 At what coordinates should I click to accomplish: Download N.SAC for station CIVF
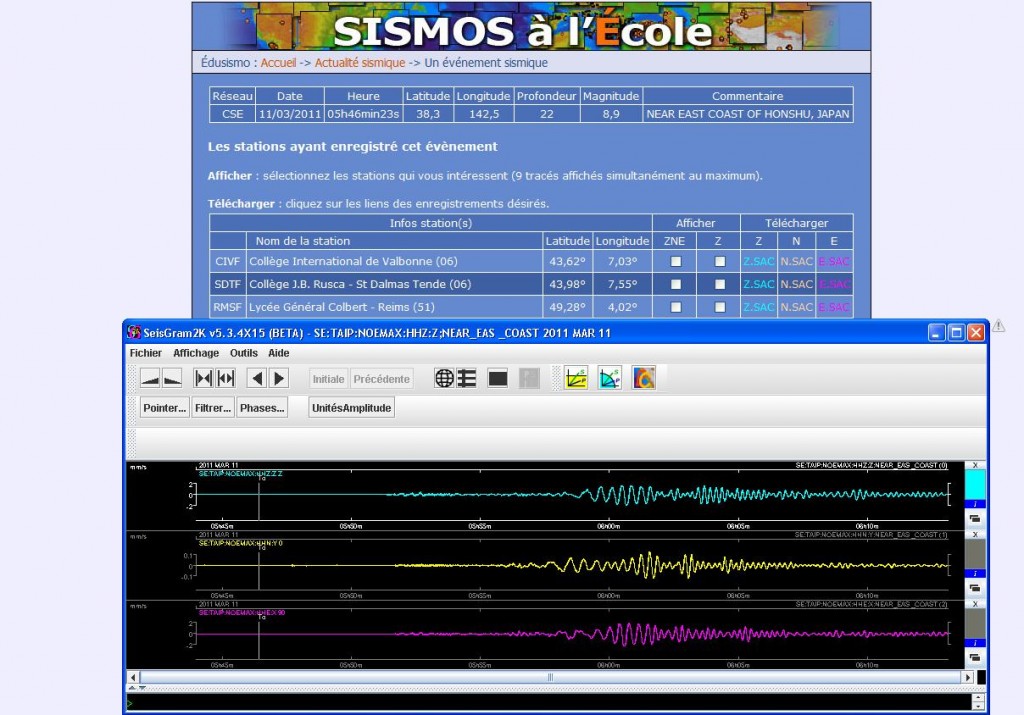(796, 262)
